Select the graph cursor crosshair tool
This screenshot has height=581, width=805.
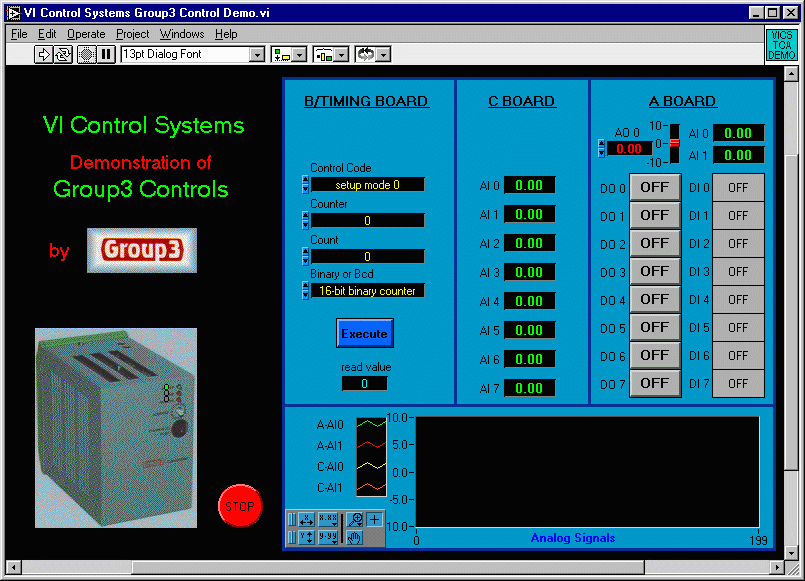tap(375, 520)
